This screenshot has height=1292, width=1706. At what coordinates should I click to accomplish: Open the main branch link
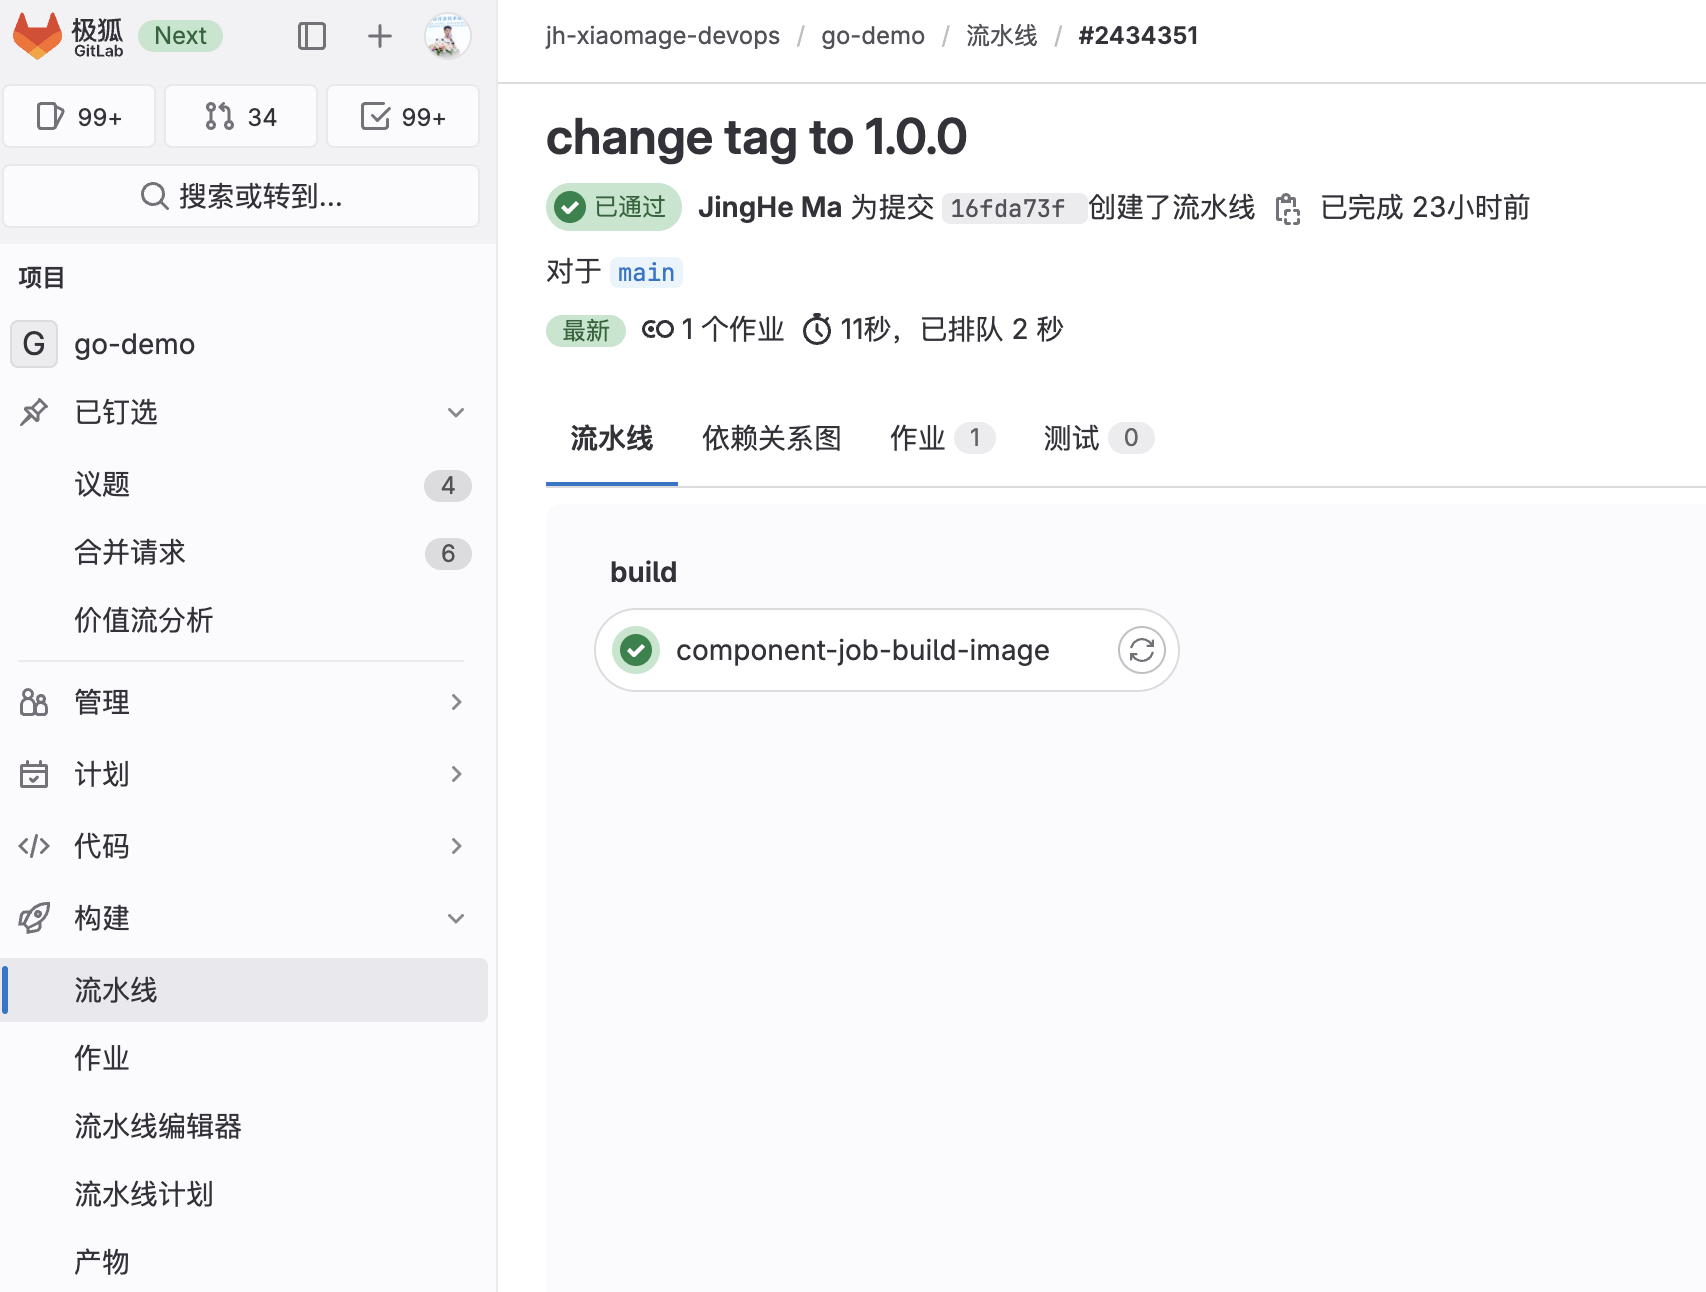[x=645, y=271]
